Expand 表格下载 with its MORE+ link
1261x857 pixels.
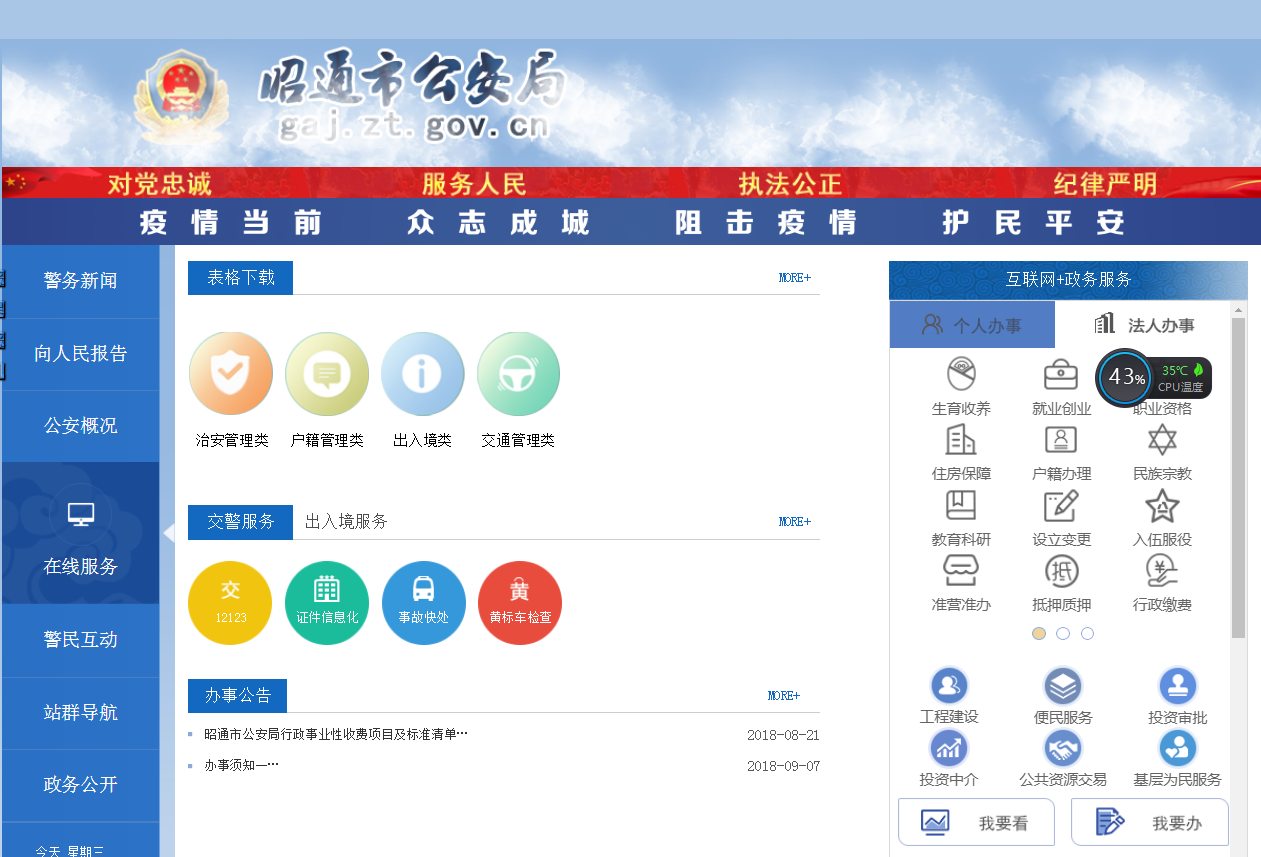(794, 278)
